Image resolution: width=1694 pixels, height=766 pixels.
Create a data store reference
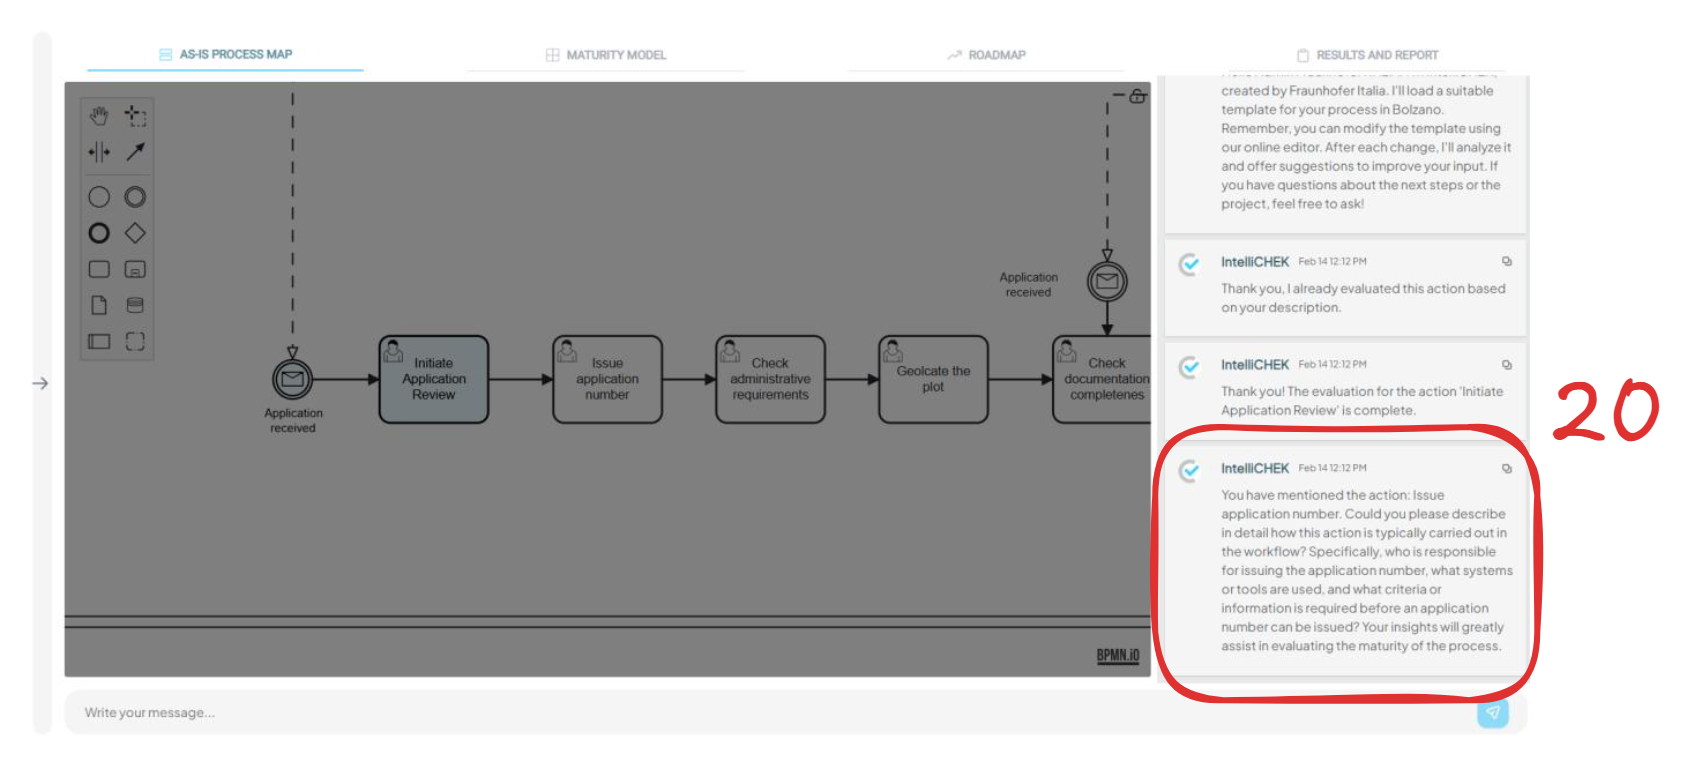point(135,305)
